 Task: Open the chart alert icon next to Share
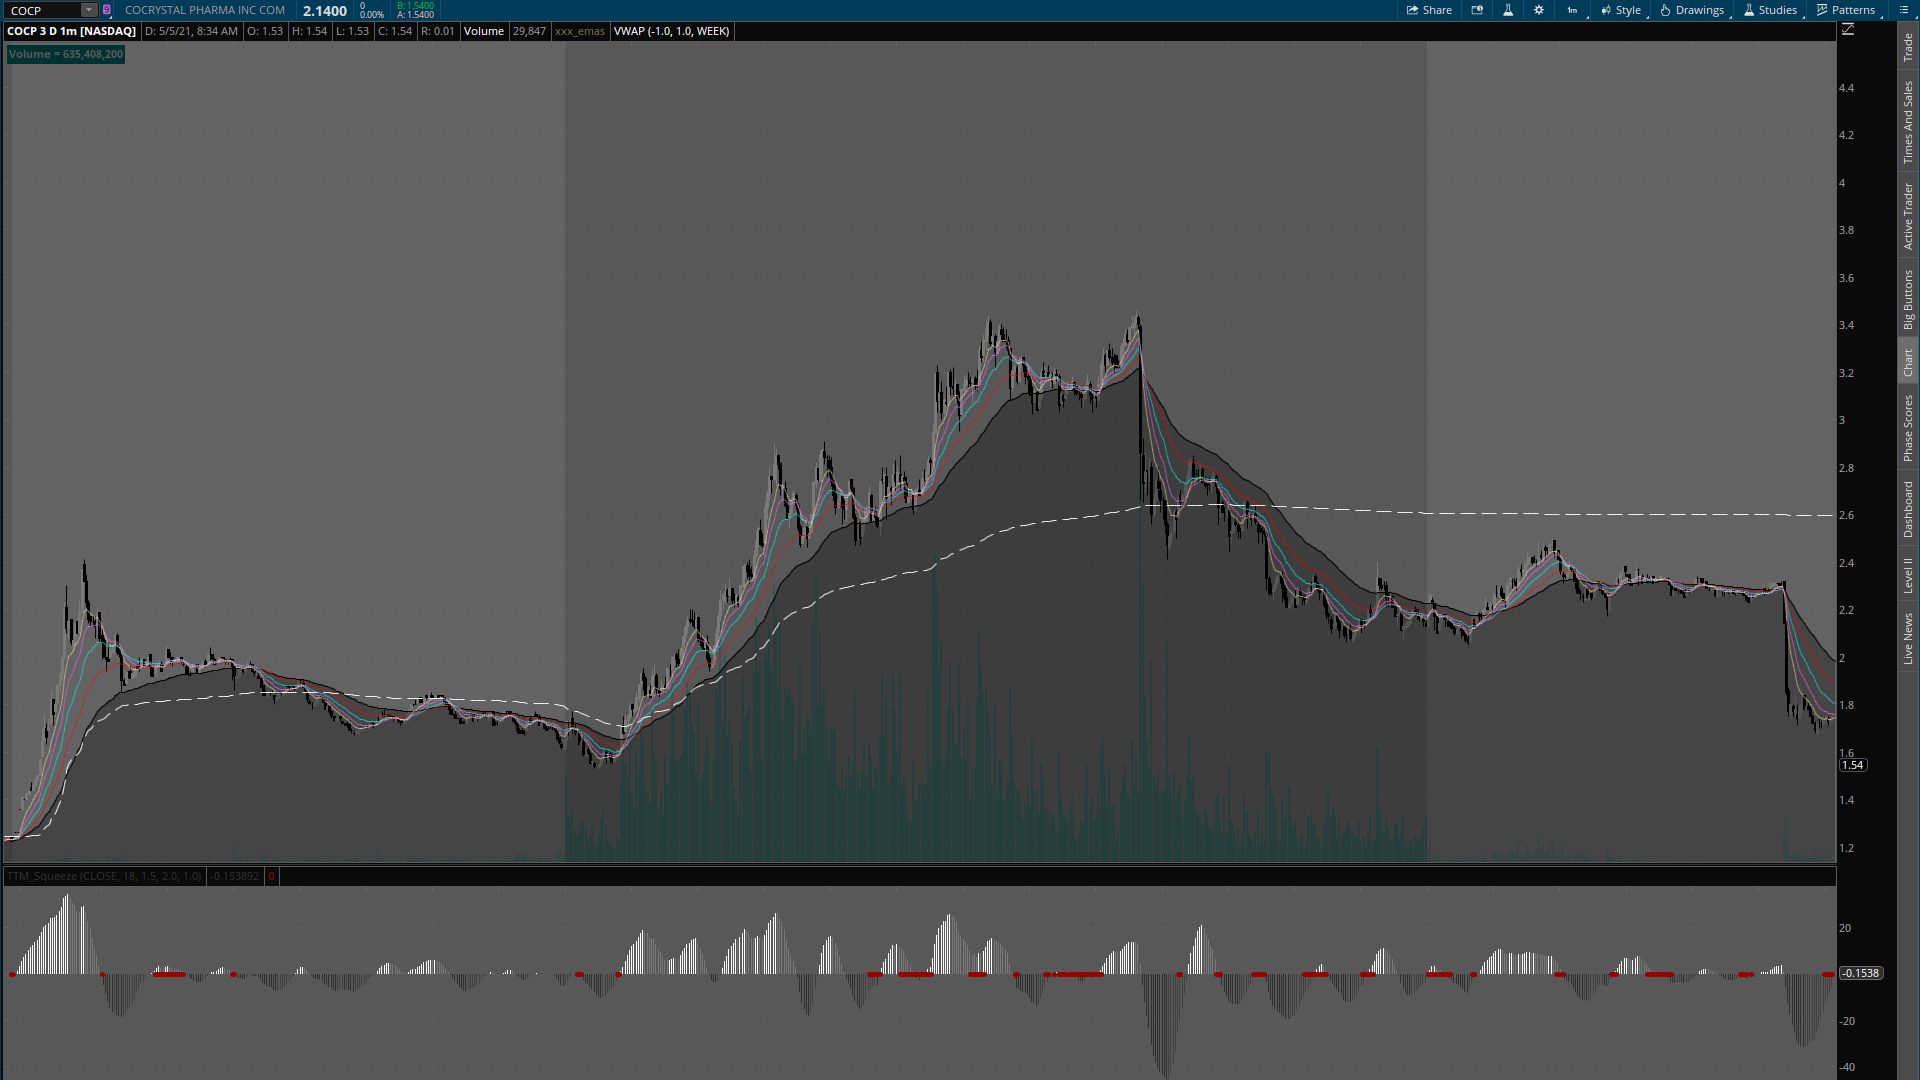tap(1477, 10)
